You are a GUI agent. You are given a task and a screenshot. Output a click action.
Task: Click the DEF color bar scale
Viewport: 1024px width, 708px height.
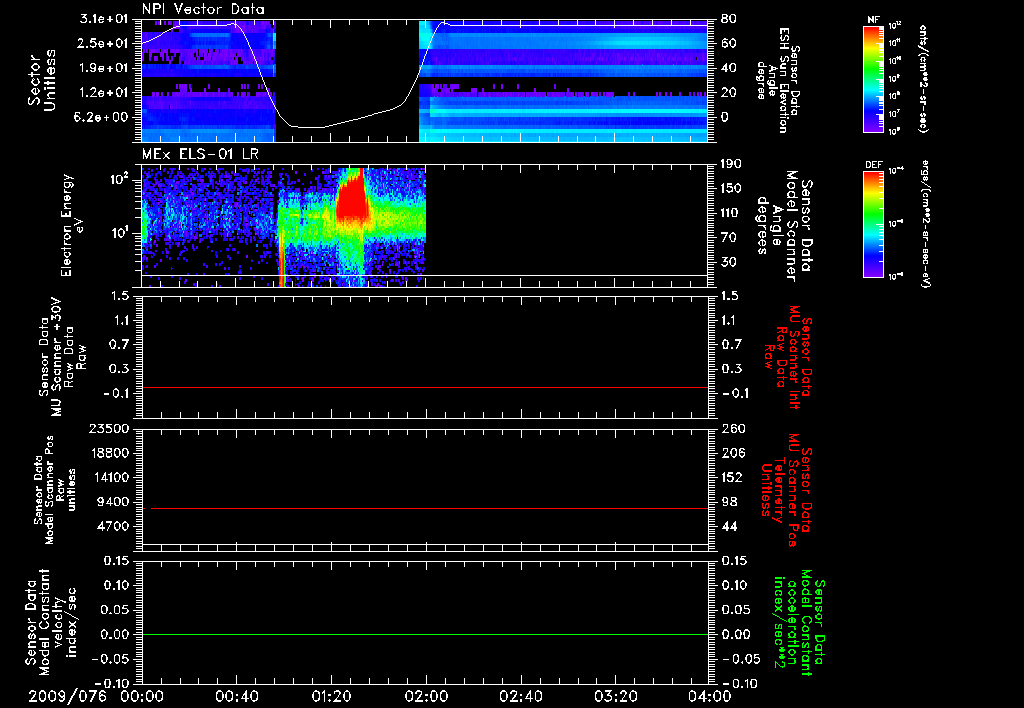(873, 224)
